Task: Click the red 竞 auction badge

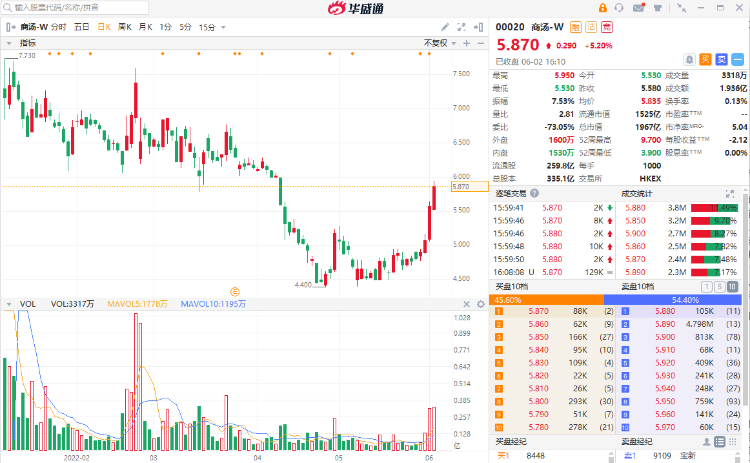Action: pos(607,27)
